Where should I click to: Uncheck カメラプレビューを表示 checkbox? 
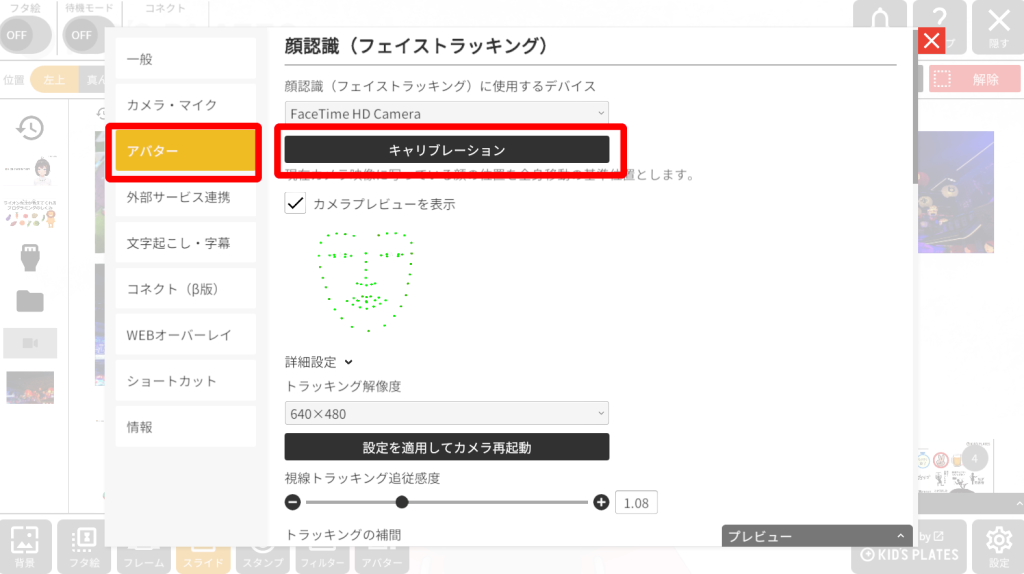tap(295, 203)
